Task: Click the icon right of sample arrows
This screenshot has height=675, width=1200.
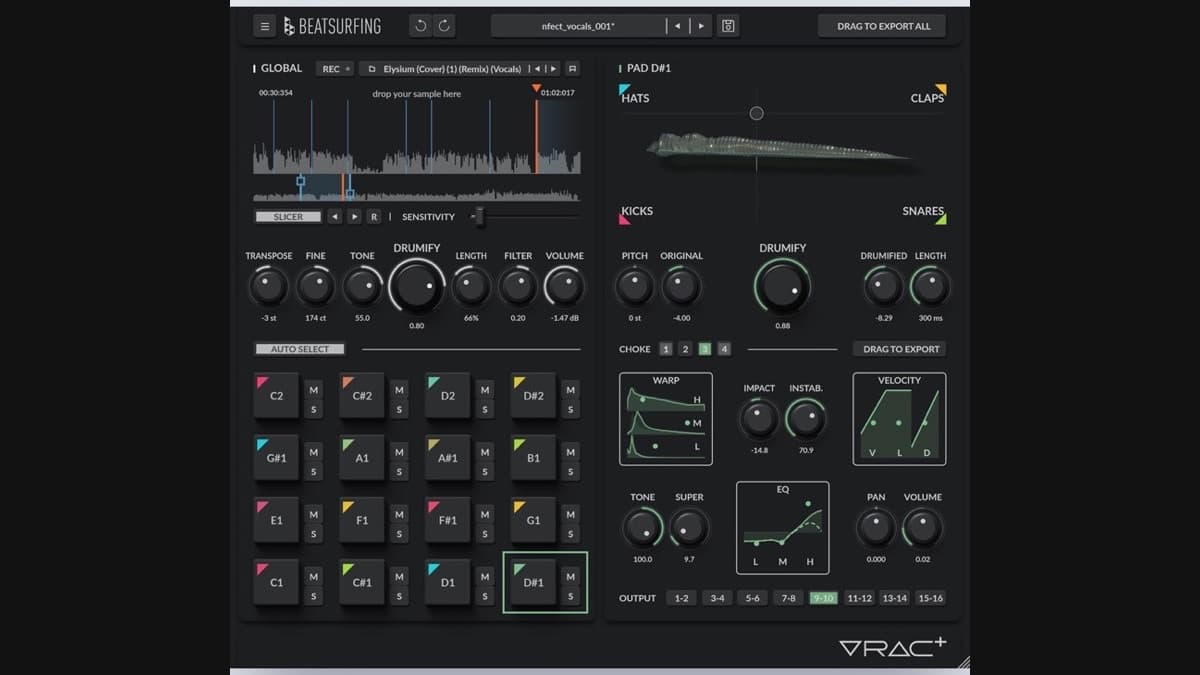Action: [572, 69]
